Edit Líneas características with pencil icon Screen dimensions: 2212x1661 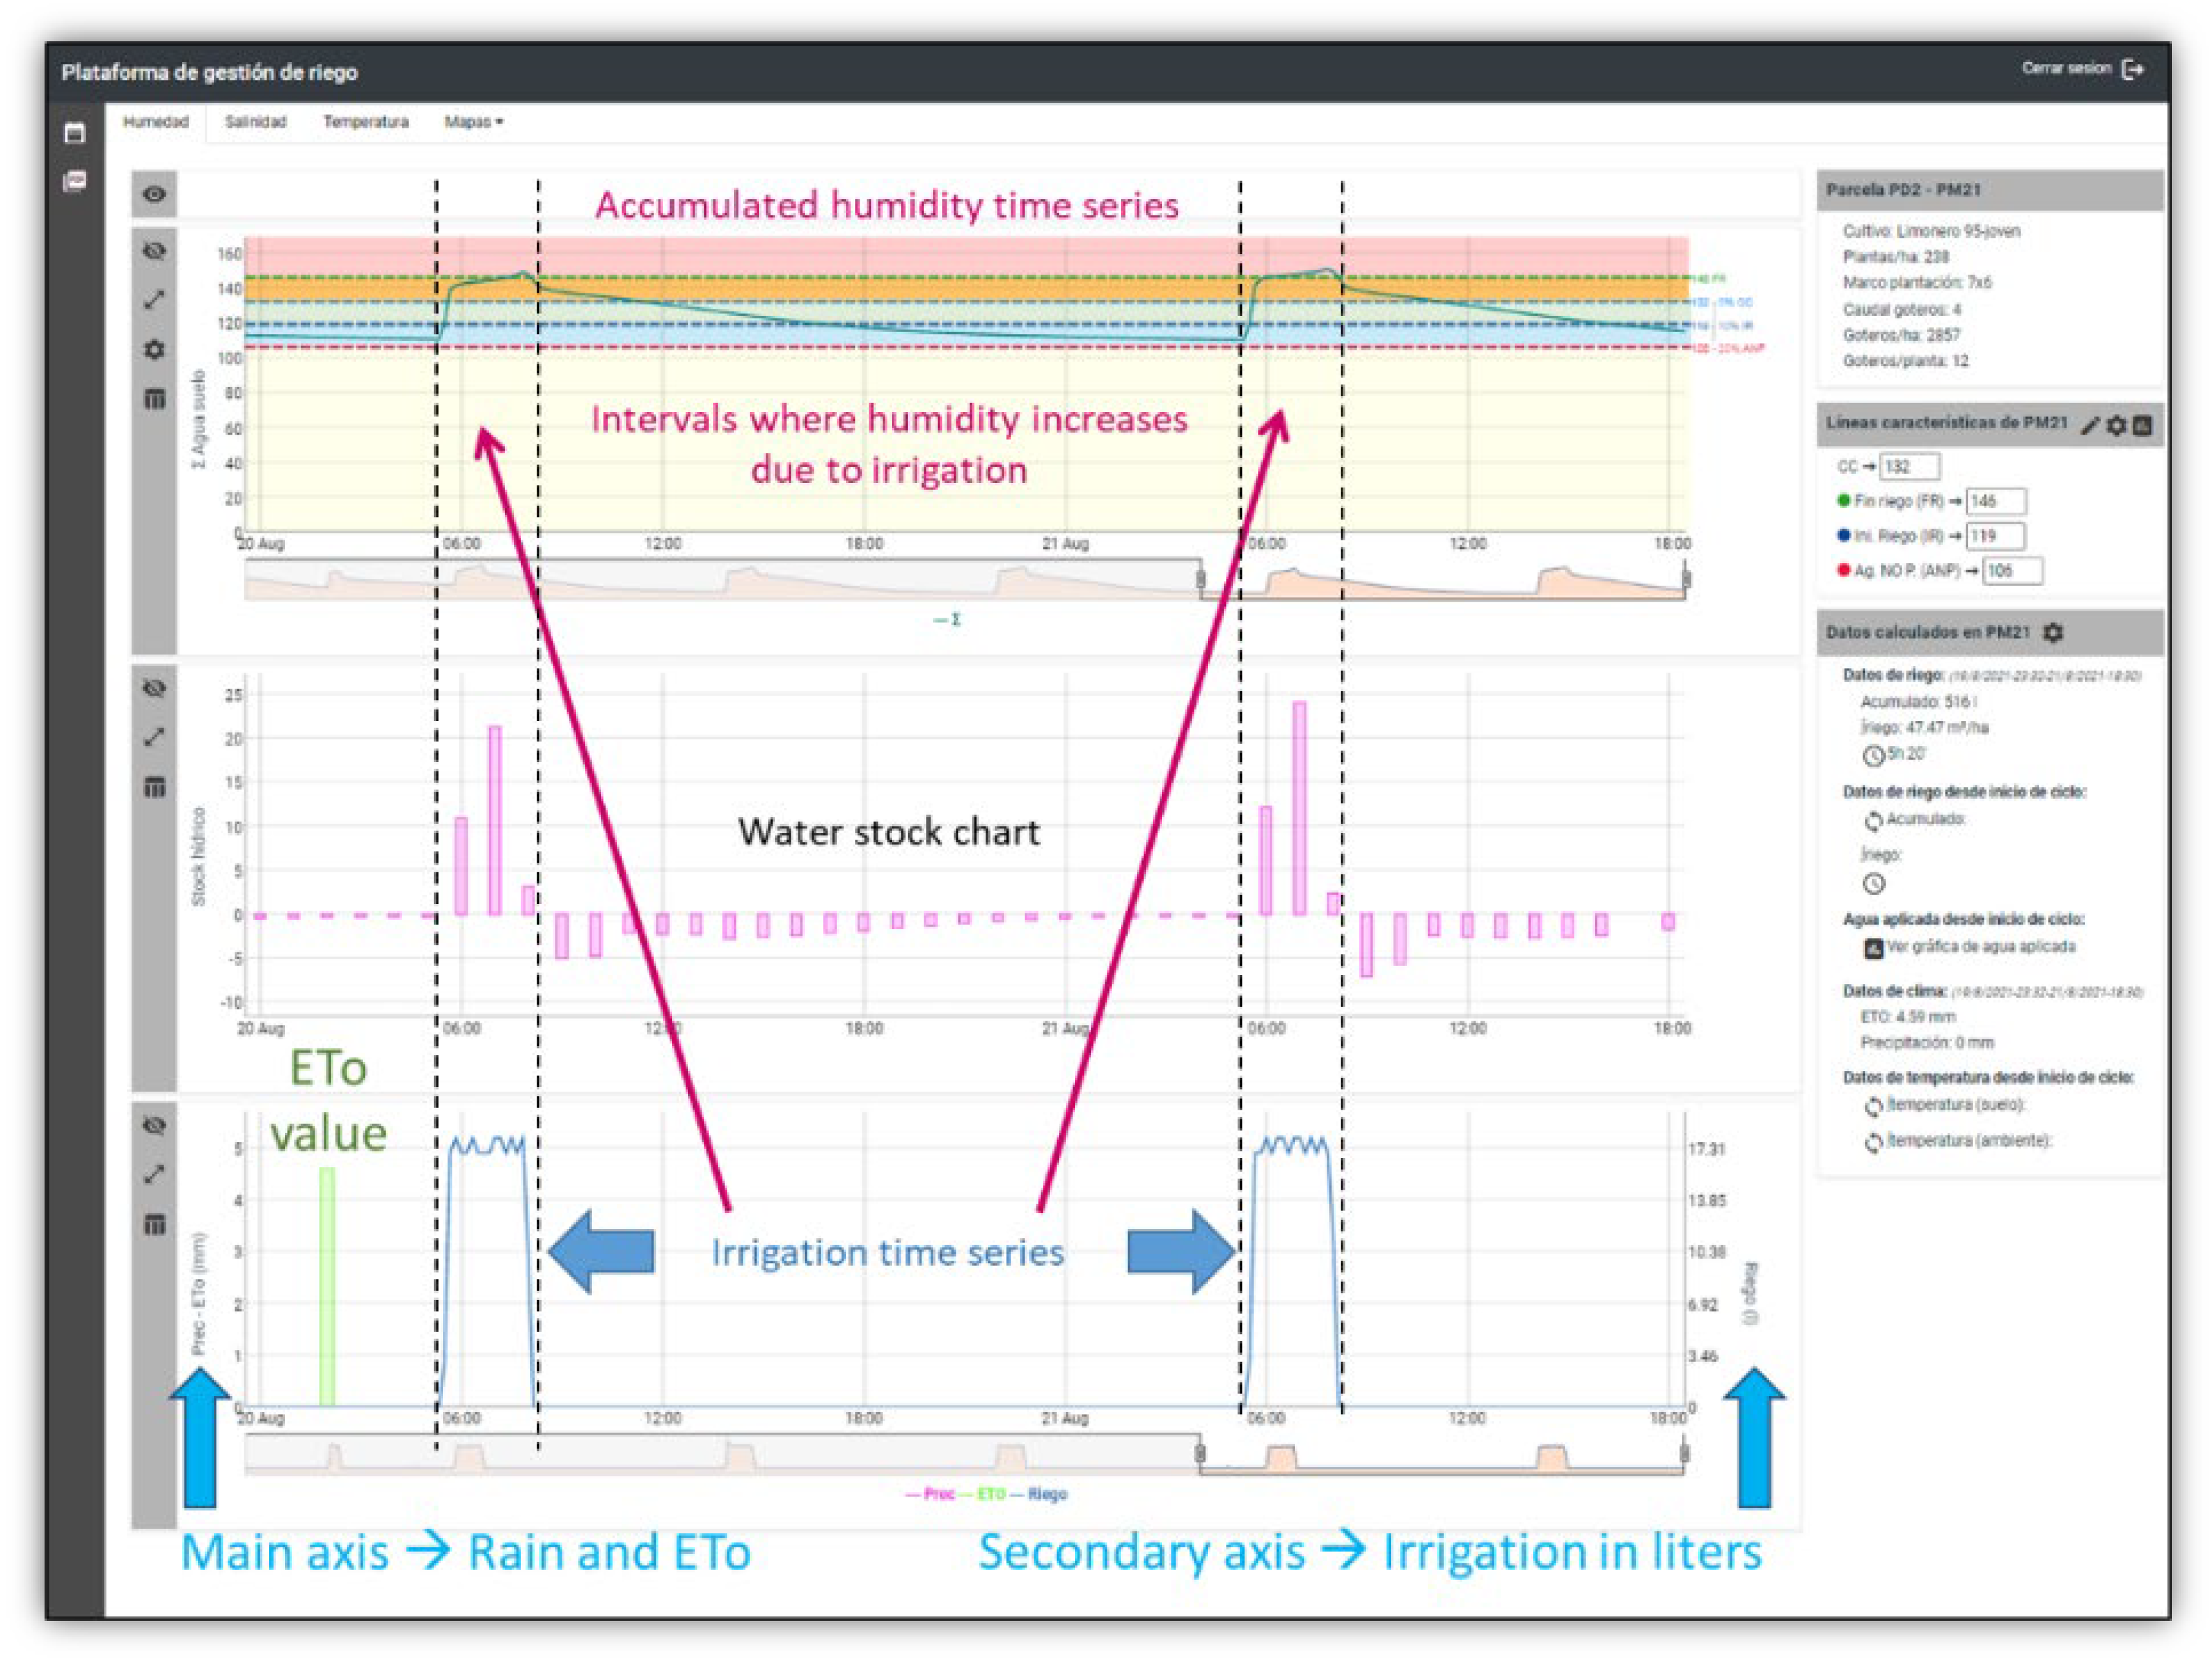click(2090, 425)
